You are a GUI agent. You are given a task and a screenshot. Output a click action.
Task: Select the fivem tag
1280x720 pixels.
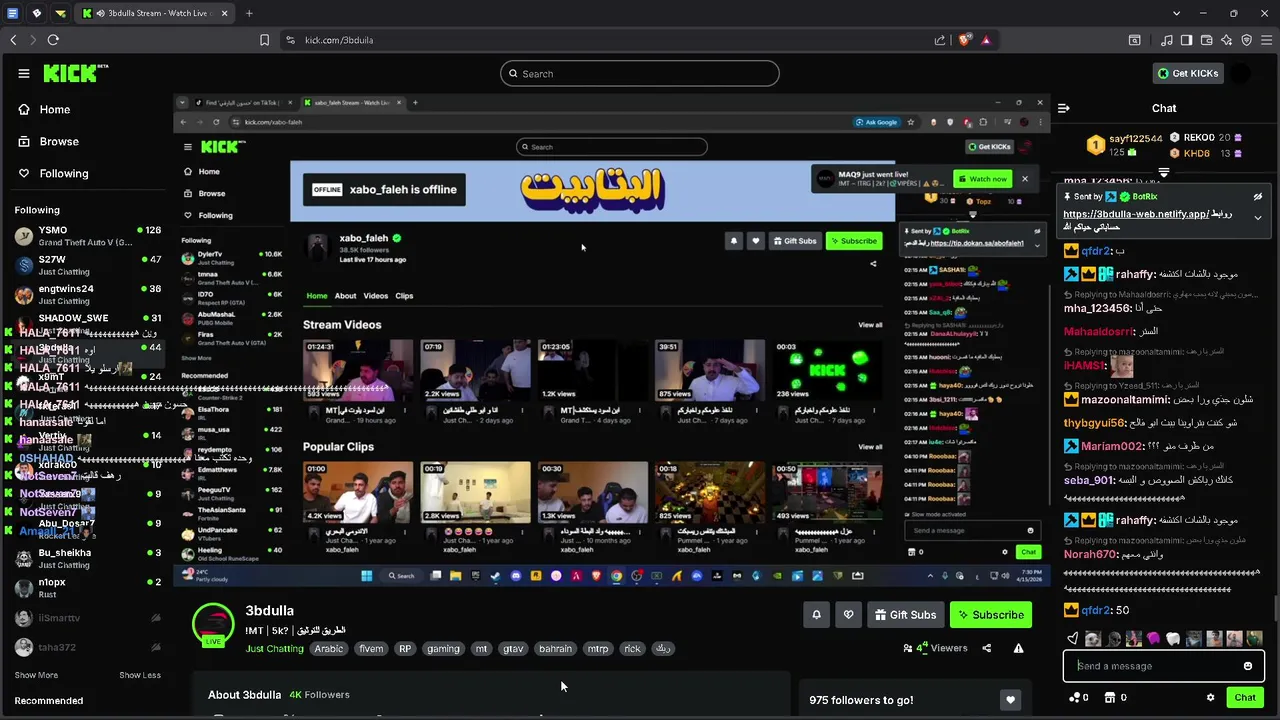[371, 649]
